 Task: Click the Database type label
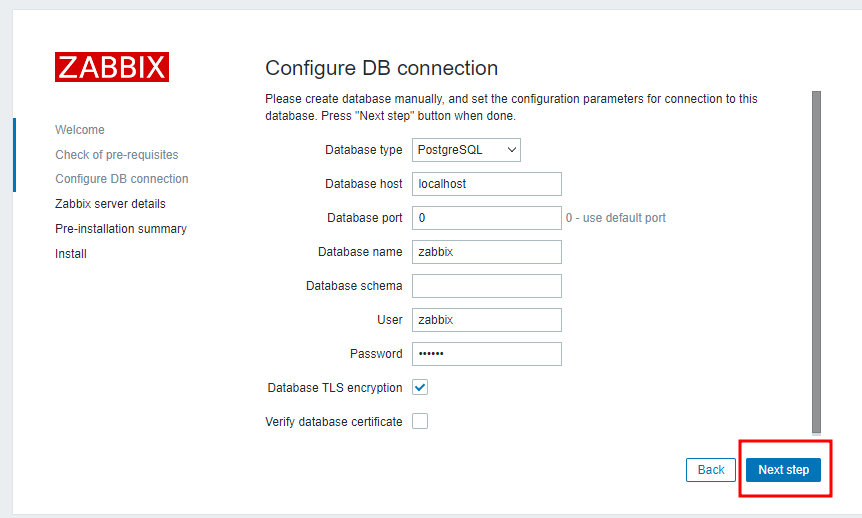point(363,150)
